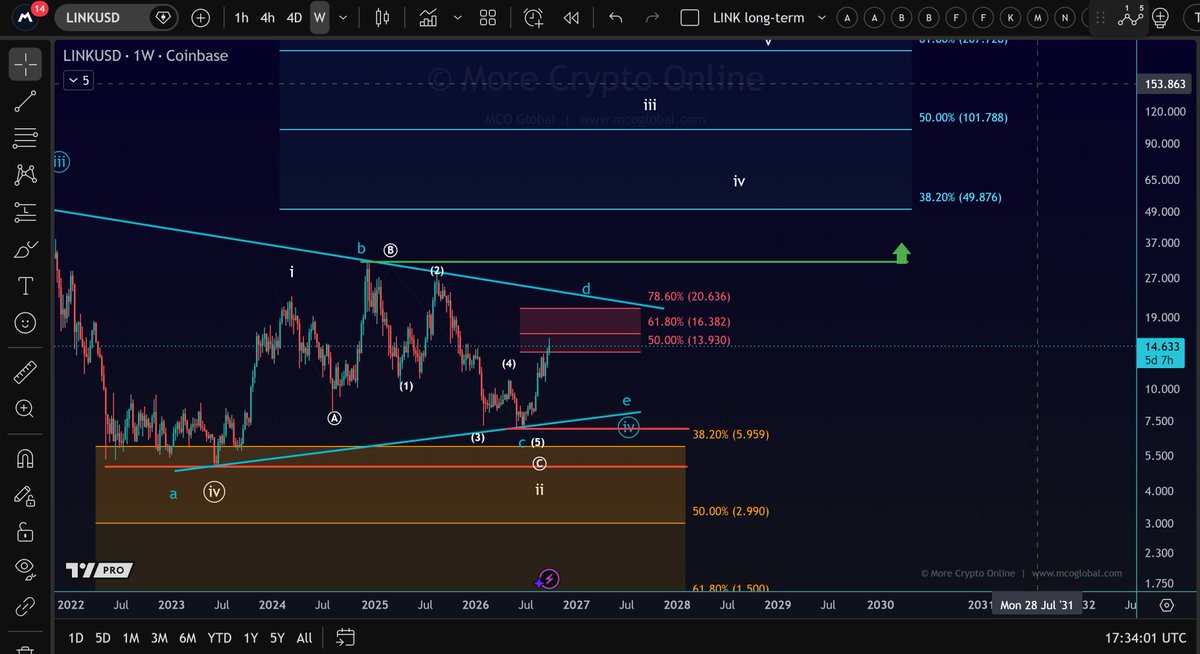Click the 78.60% (20.636) Fibonacci label
Screen dimensions: 1200x654
click(x=688, y=297)
